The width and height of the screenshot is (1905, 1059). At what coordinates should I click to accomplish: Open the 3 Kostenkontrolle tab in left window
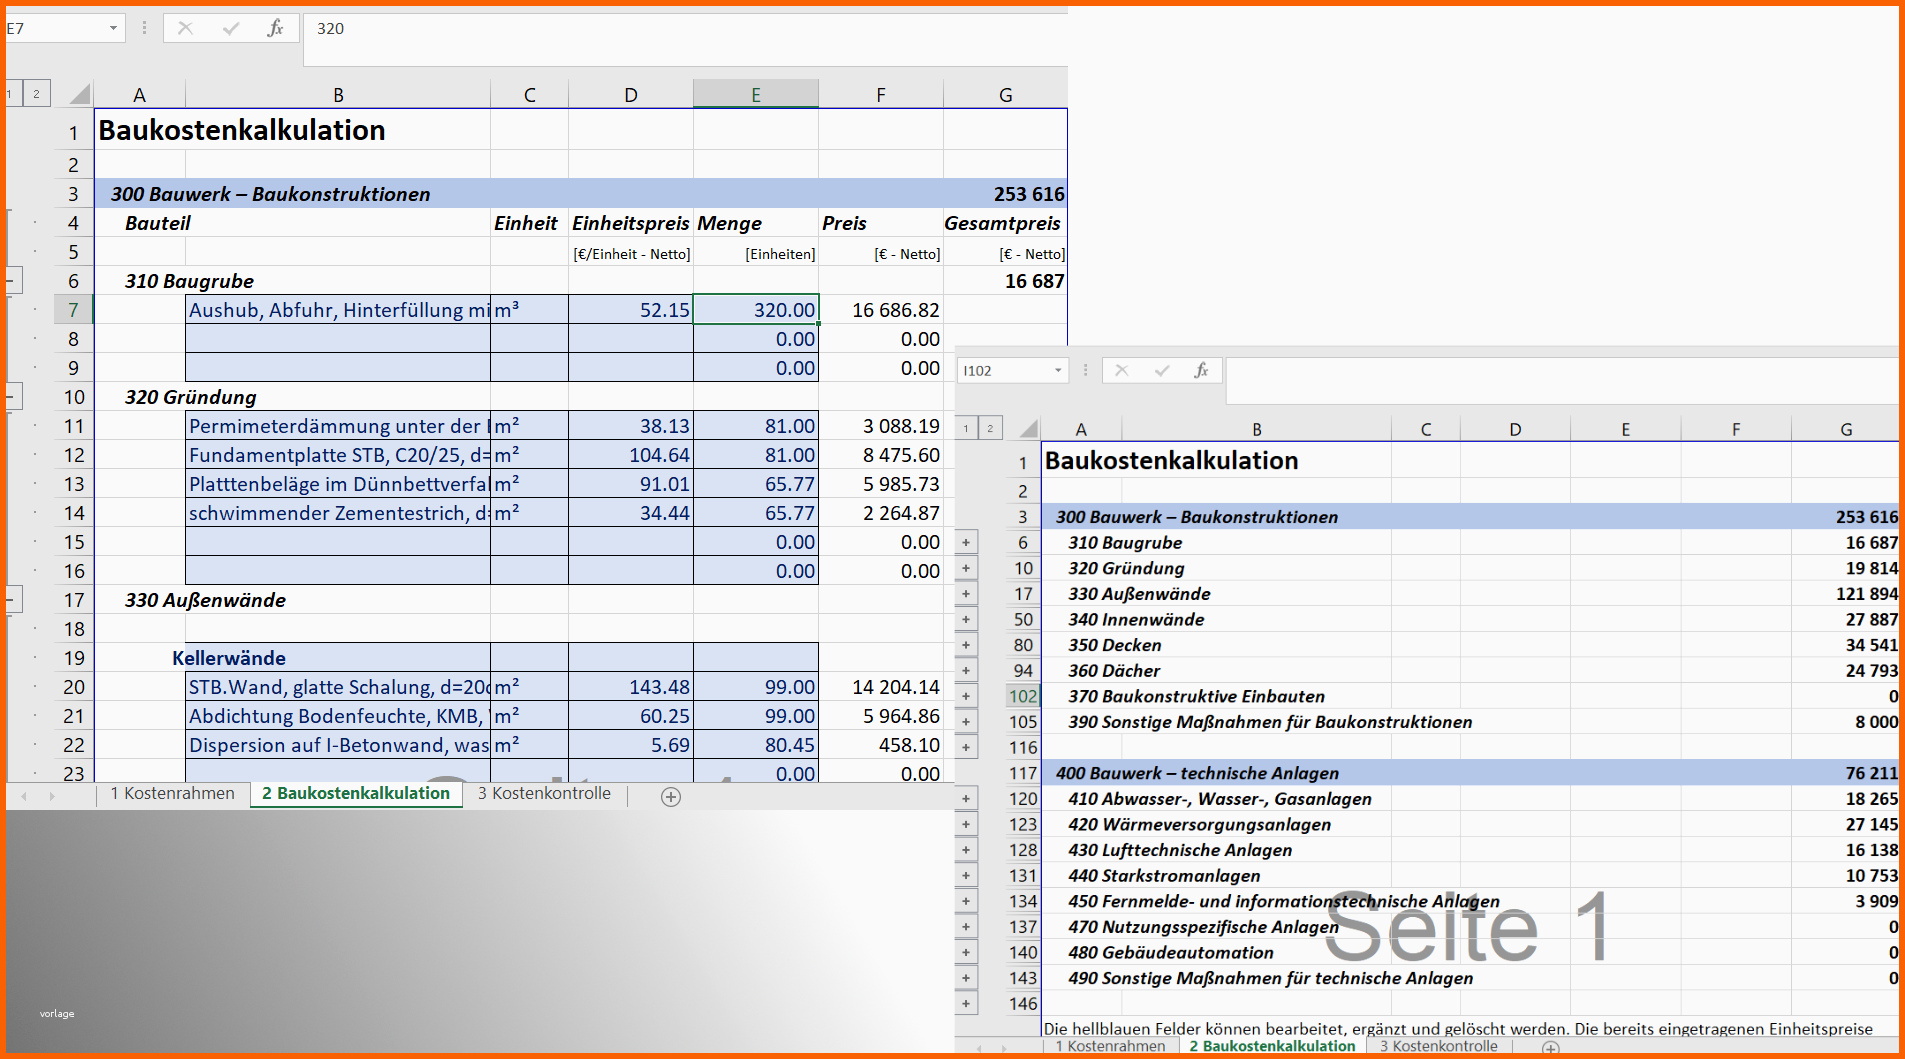[544, 794]
